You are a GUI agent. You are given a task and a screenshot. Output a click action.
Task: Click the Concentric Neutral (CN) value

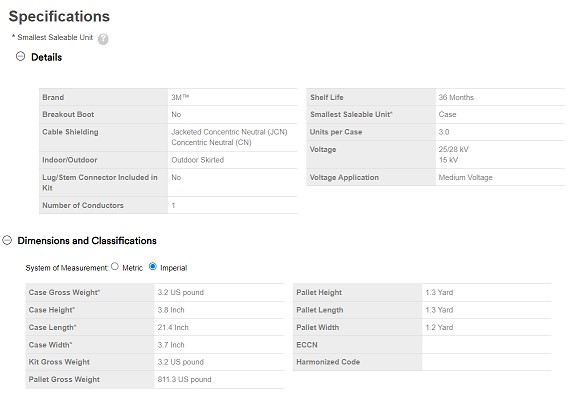(x=211, y=143)
